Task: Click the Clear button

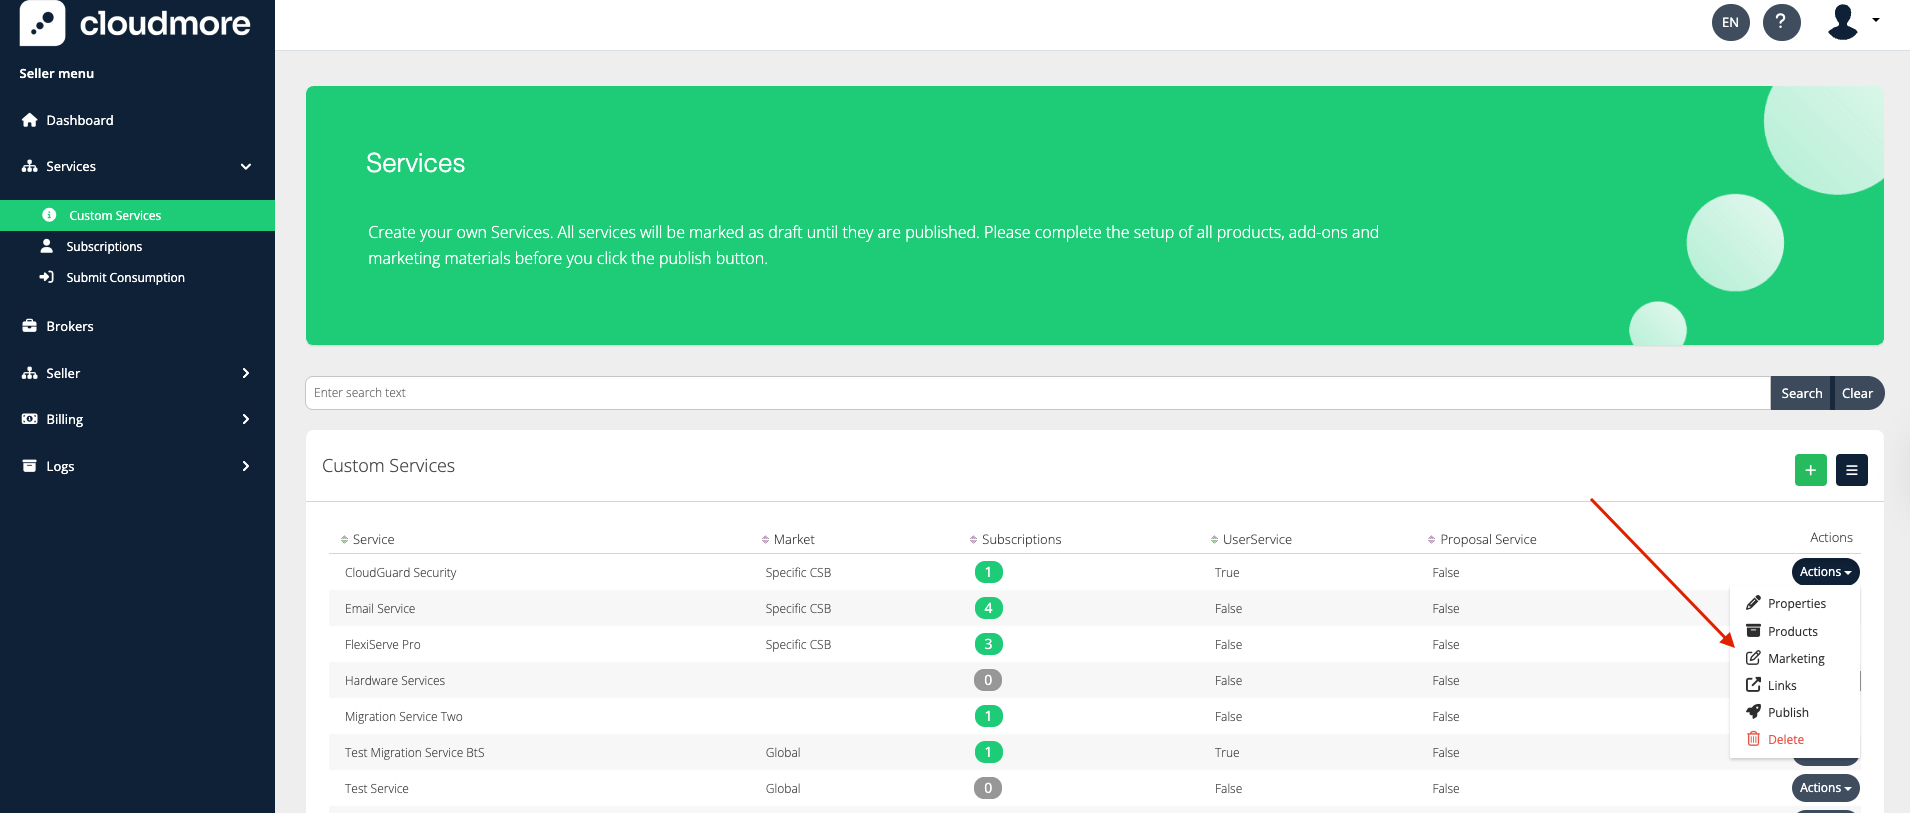Action: click(1857, 393)
